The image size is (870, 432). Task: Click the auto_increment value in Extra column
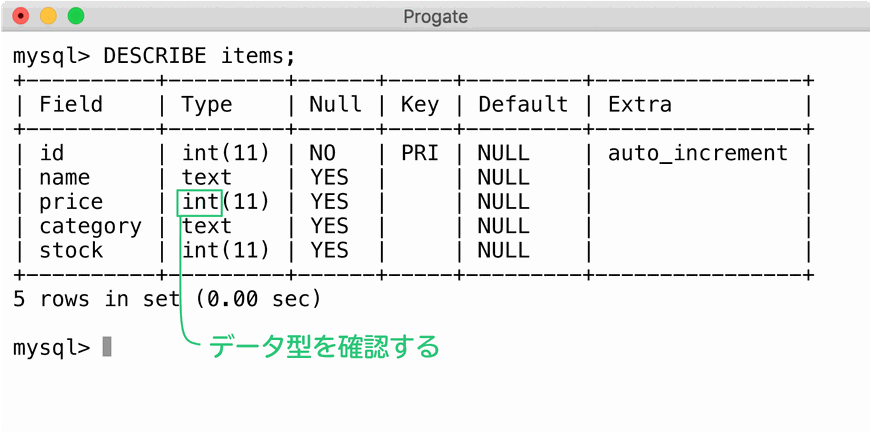click(698, 153)
